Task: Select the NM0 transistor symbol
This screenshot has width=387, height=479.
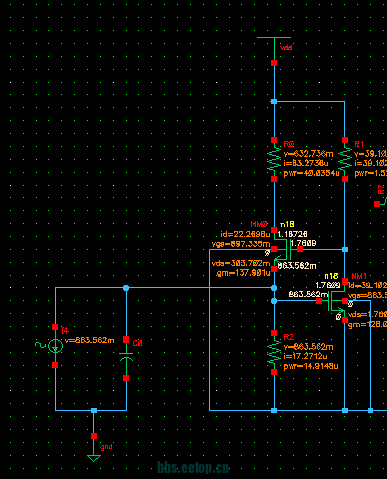Action: coord(283,249)
